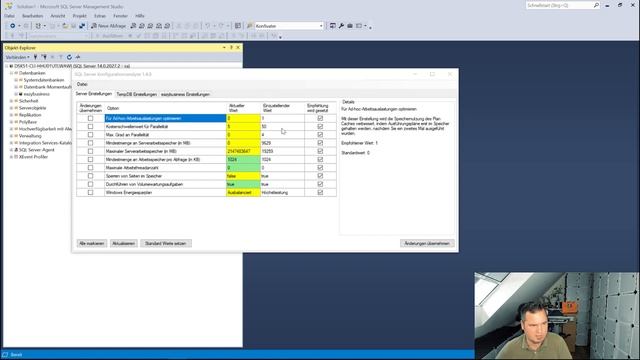
Task: Click the Option column header
Action: click(x=165, y=108)
